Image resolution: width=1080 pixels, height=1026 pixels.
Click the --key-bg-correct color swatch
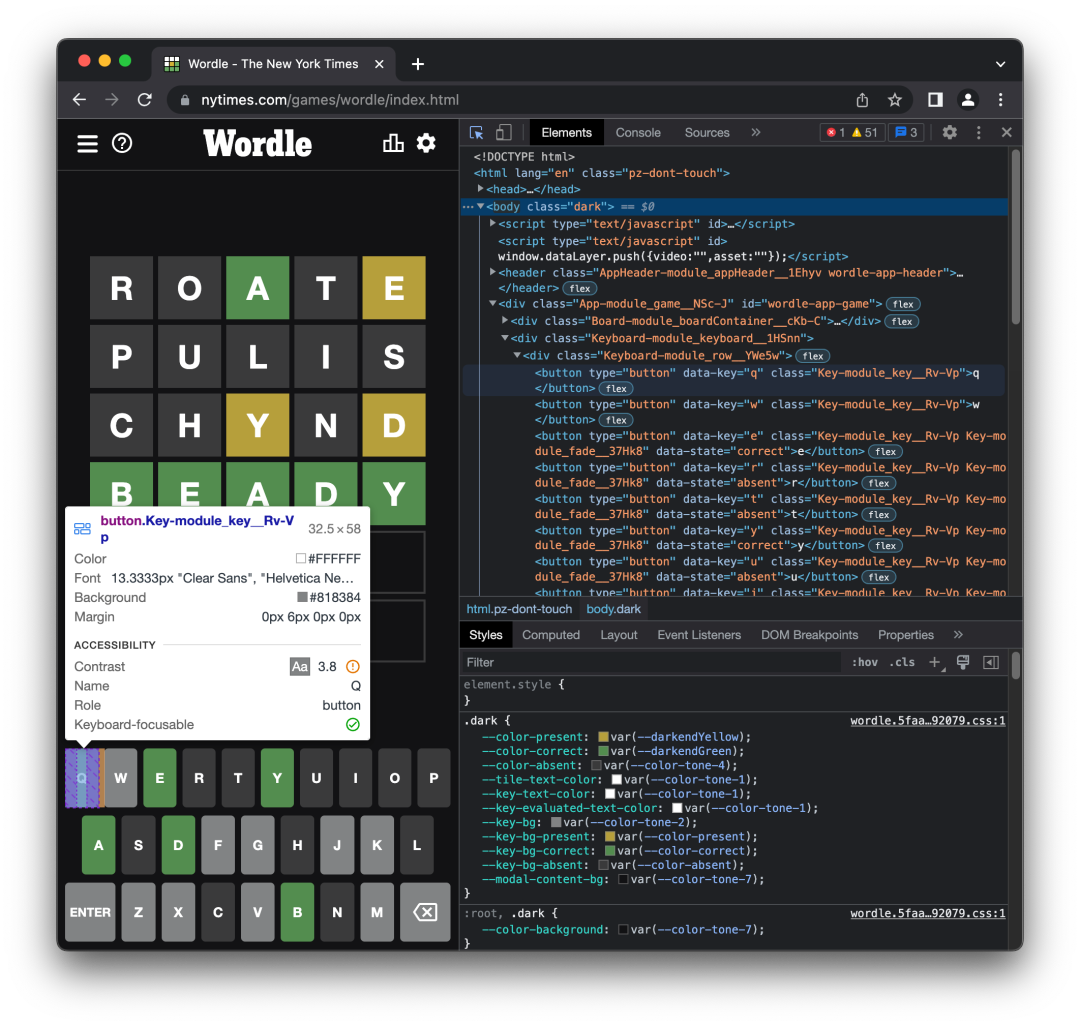pos(610,851)
